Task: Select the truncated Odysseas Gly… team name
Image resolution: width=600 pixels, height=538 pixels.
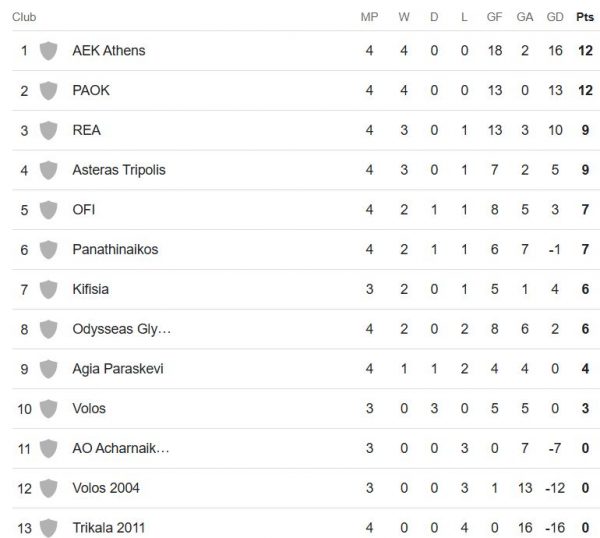Action: click(122, 329)
